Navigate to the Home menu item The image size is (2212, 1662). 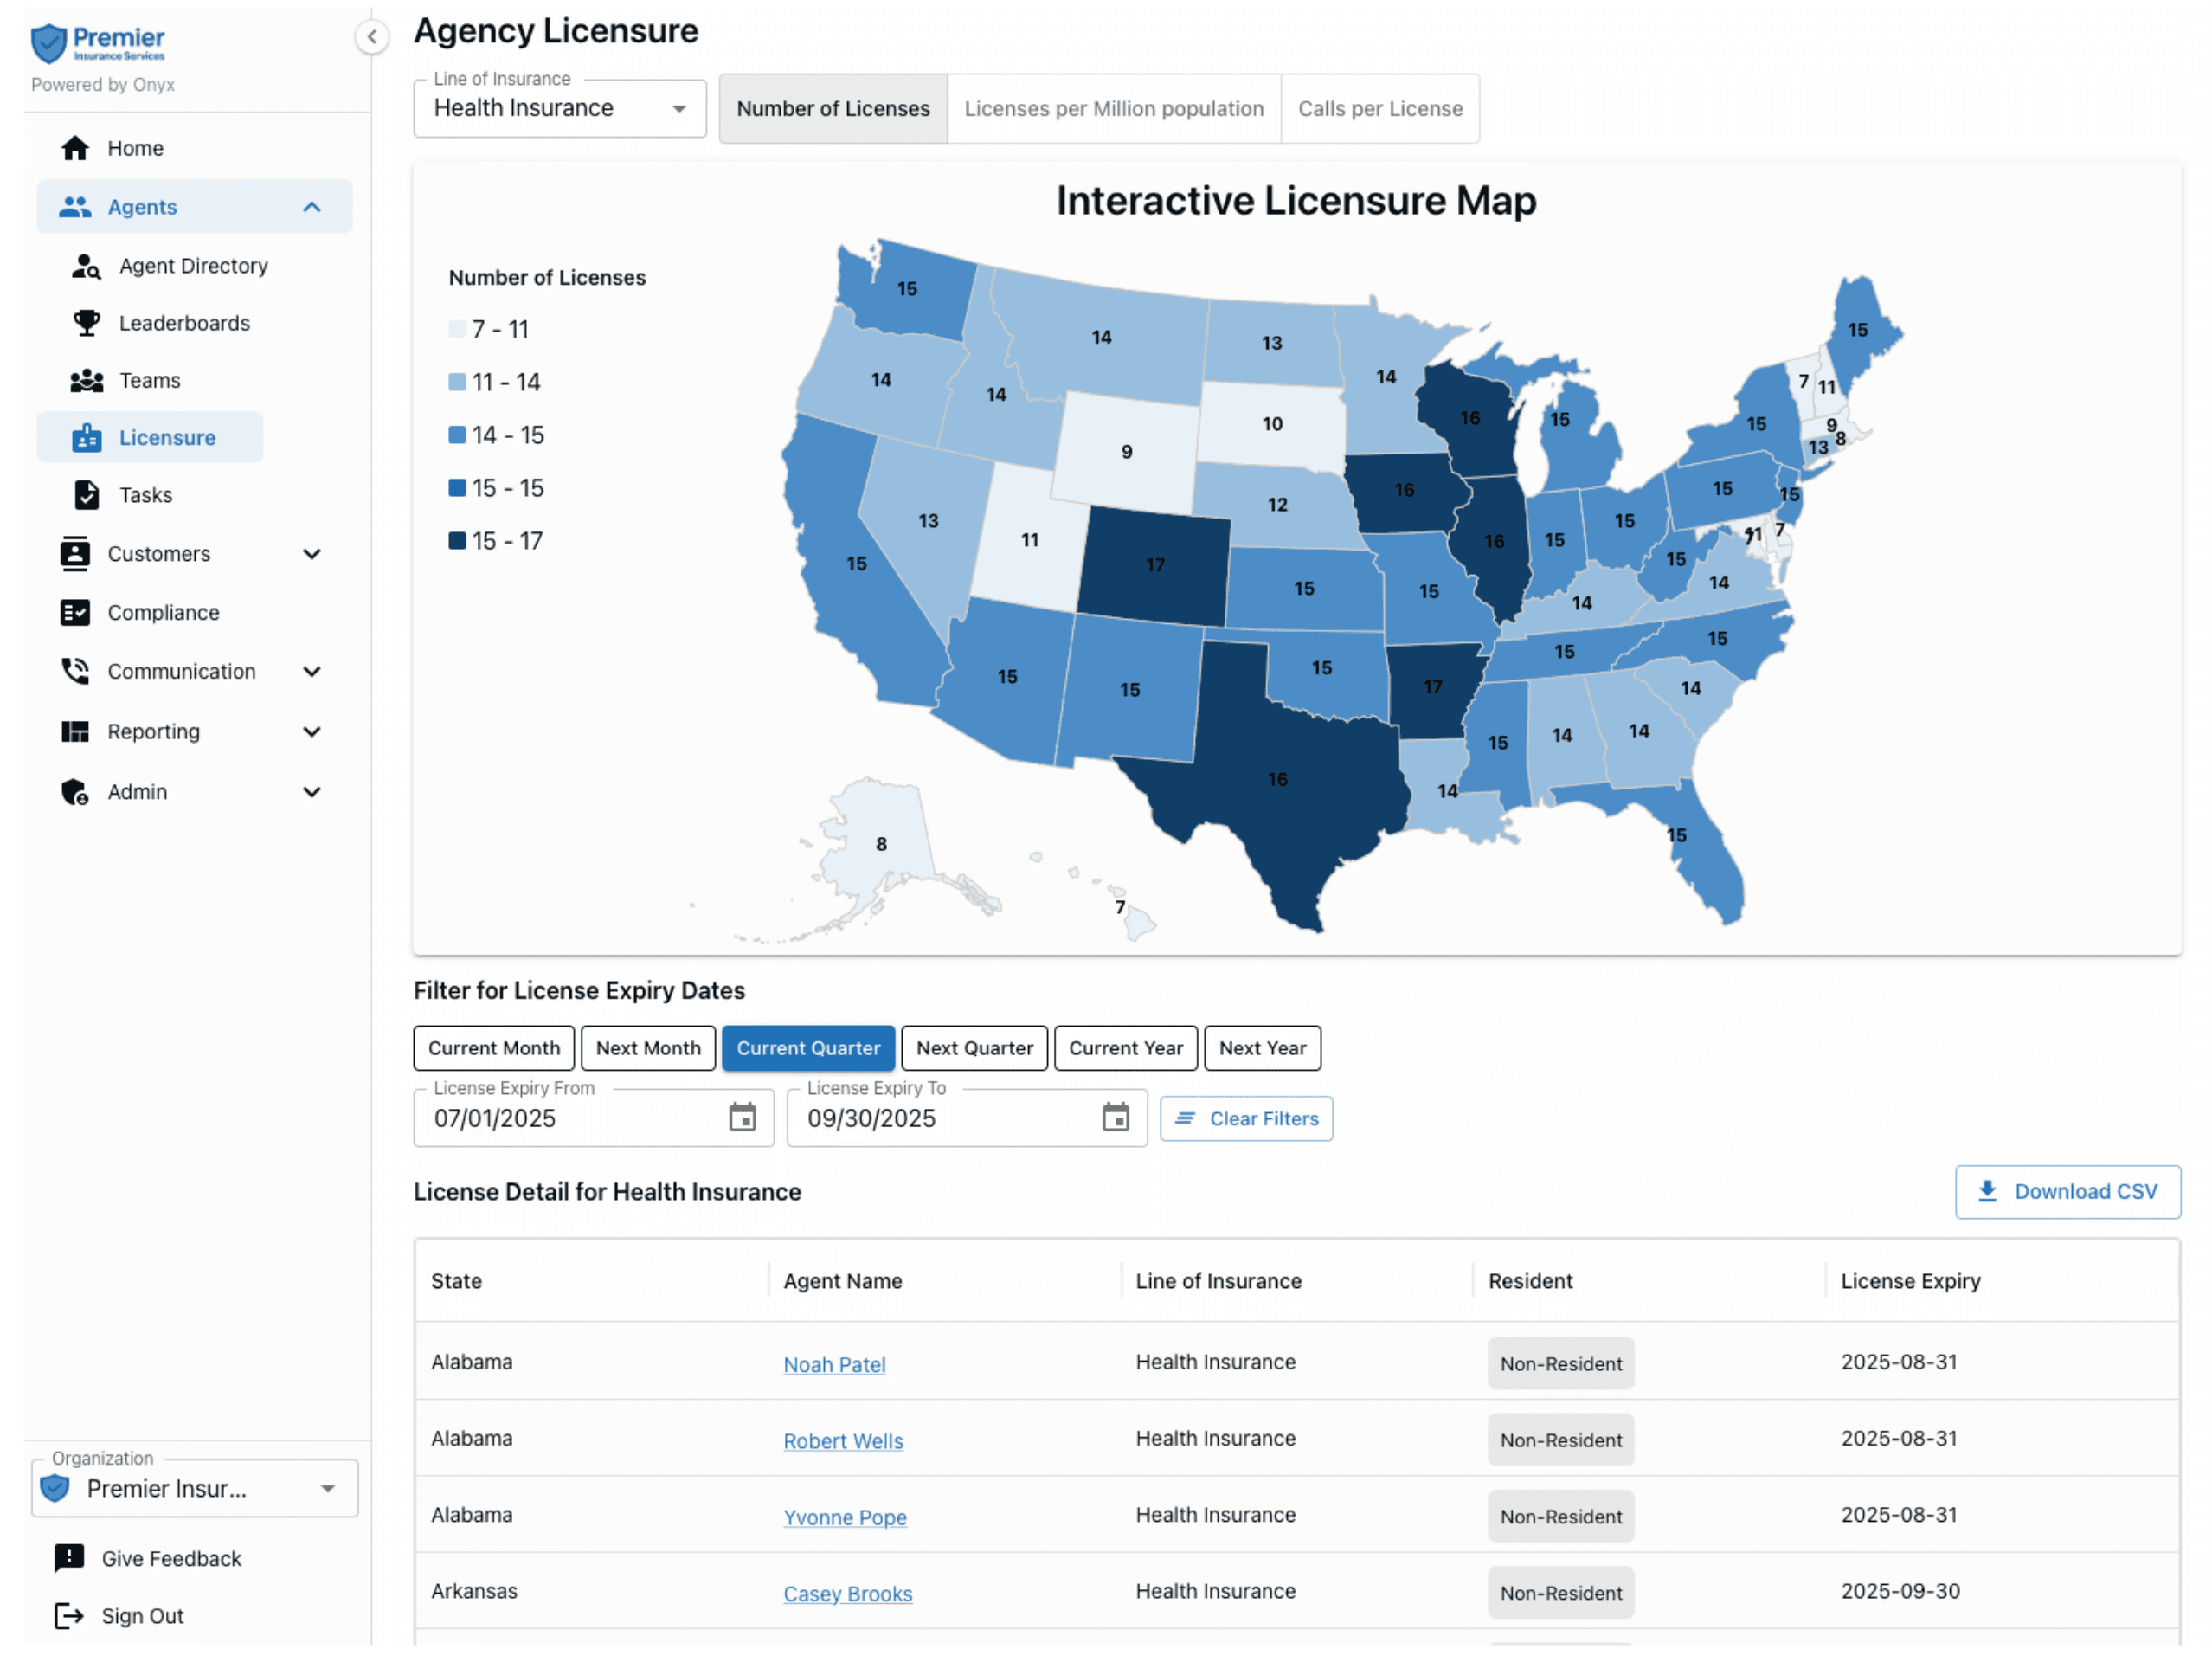click(x=134, y=147)
